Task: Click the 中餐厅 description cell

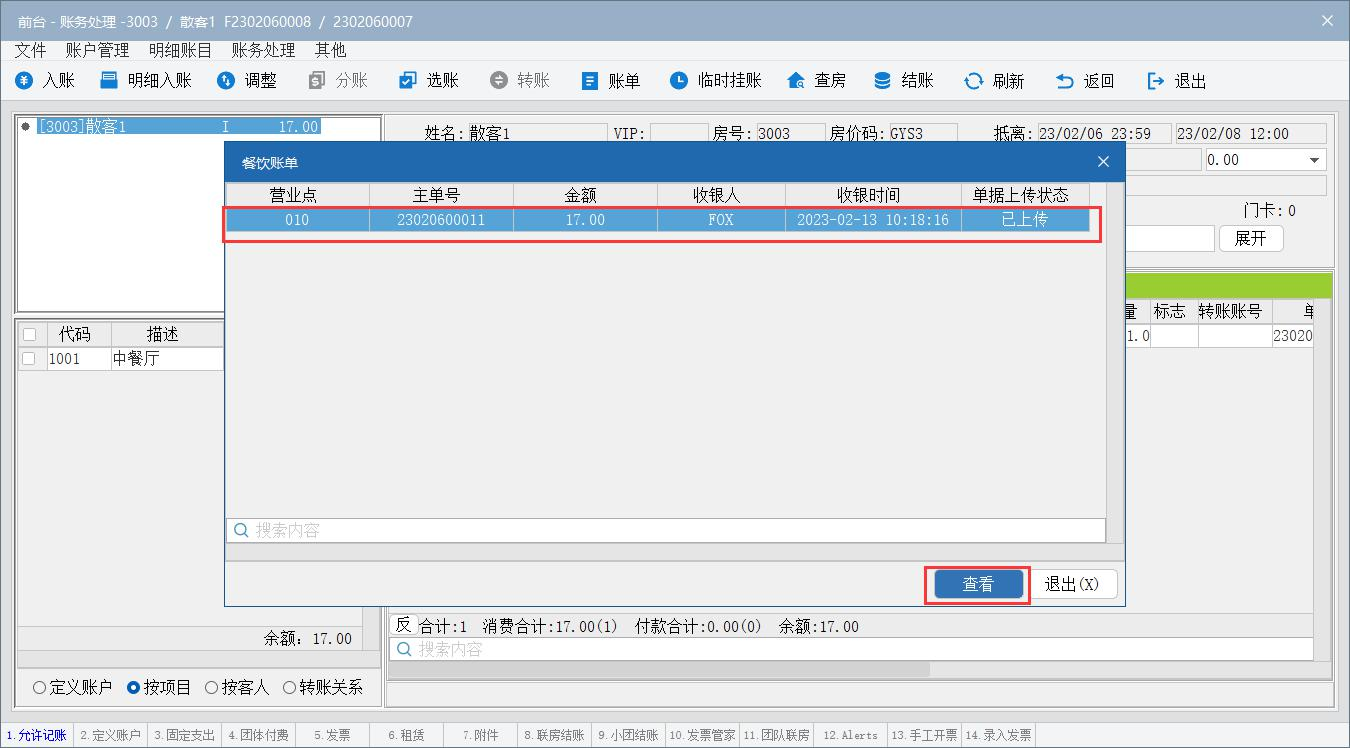Action: [x=166, y=358]
